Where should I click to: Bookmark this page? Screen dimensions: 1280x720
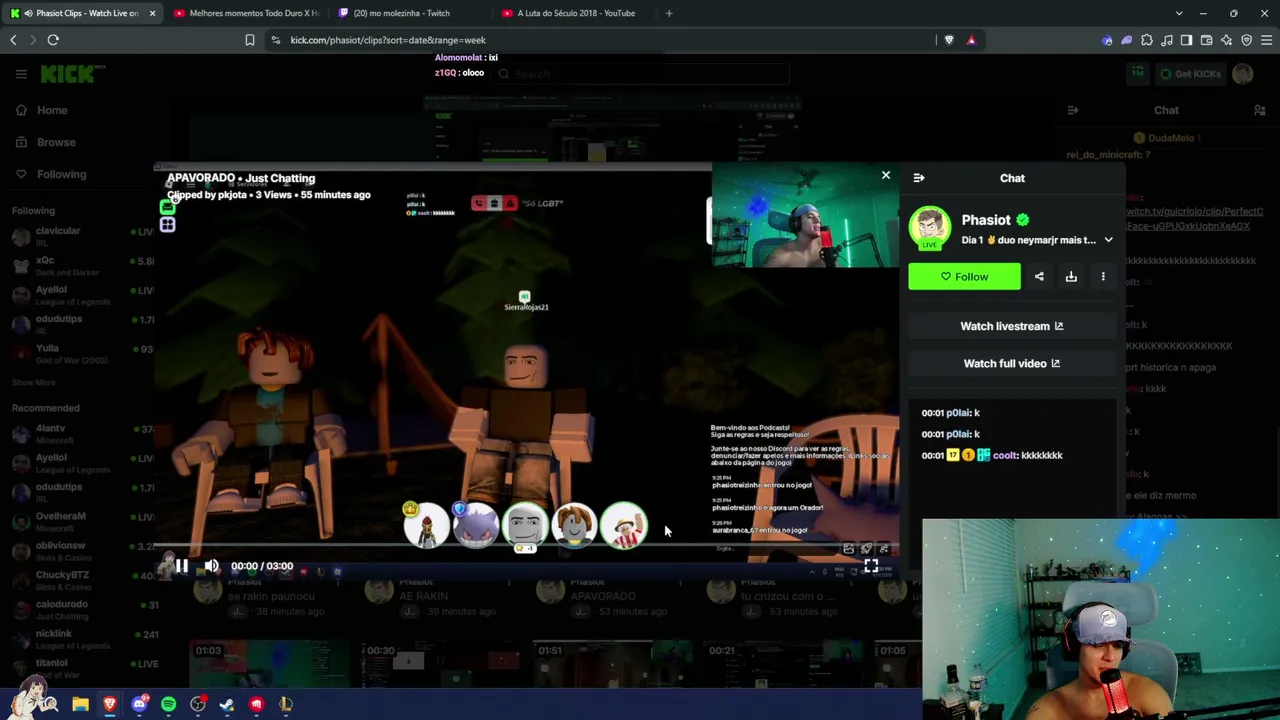click(250, 40)
